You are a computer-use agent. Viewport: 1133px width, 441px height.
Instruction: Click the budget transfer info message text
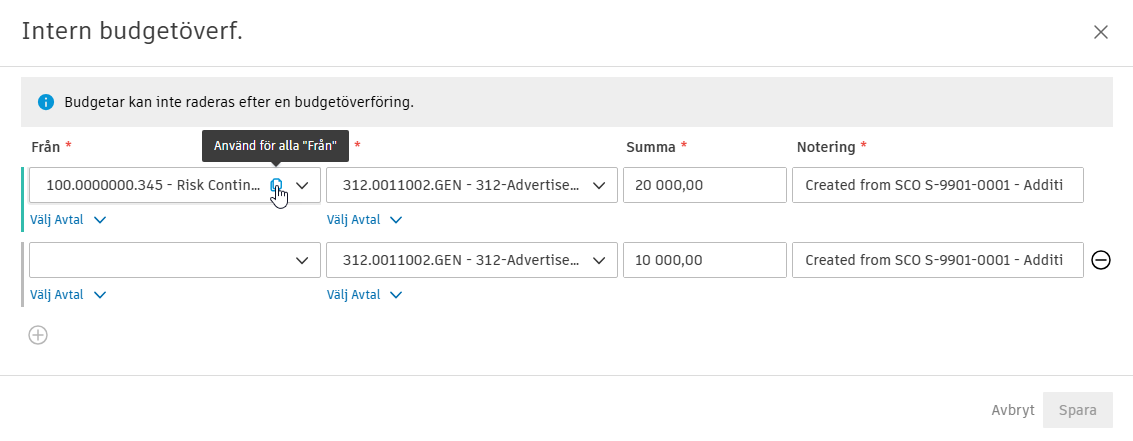point(239,102)
